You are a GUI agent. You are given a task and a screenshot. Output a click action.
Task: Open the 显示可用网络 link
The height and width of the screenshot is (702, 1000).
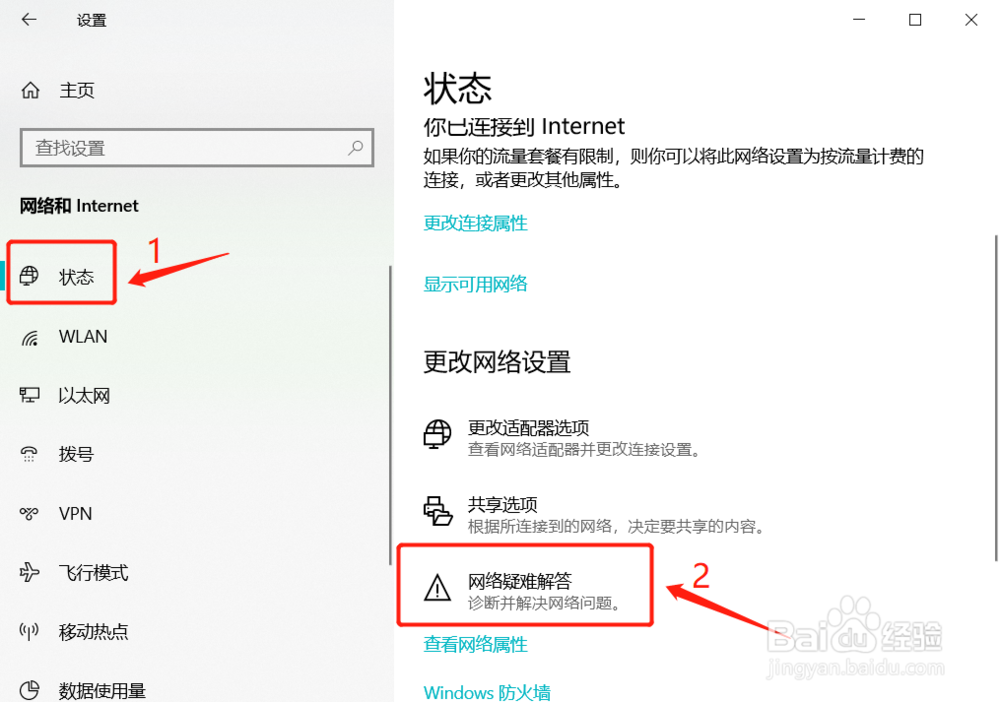tap(475, 284)
